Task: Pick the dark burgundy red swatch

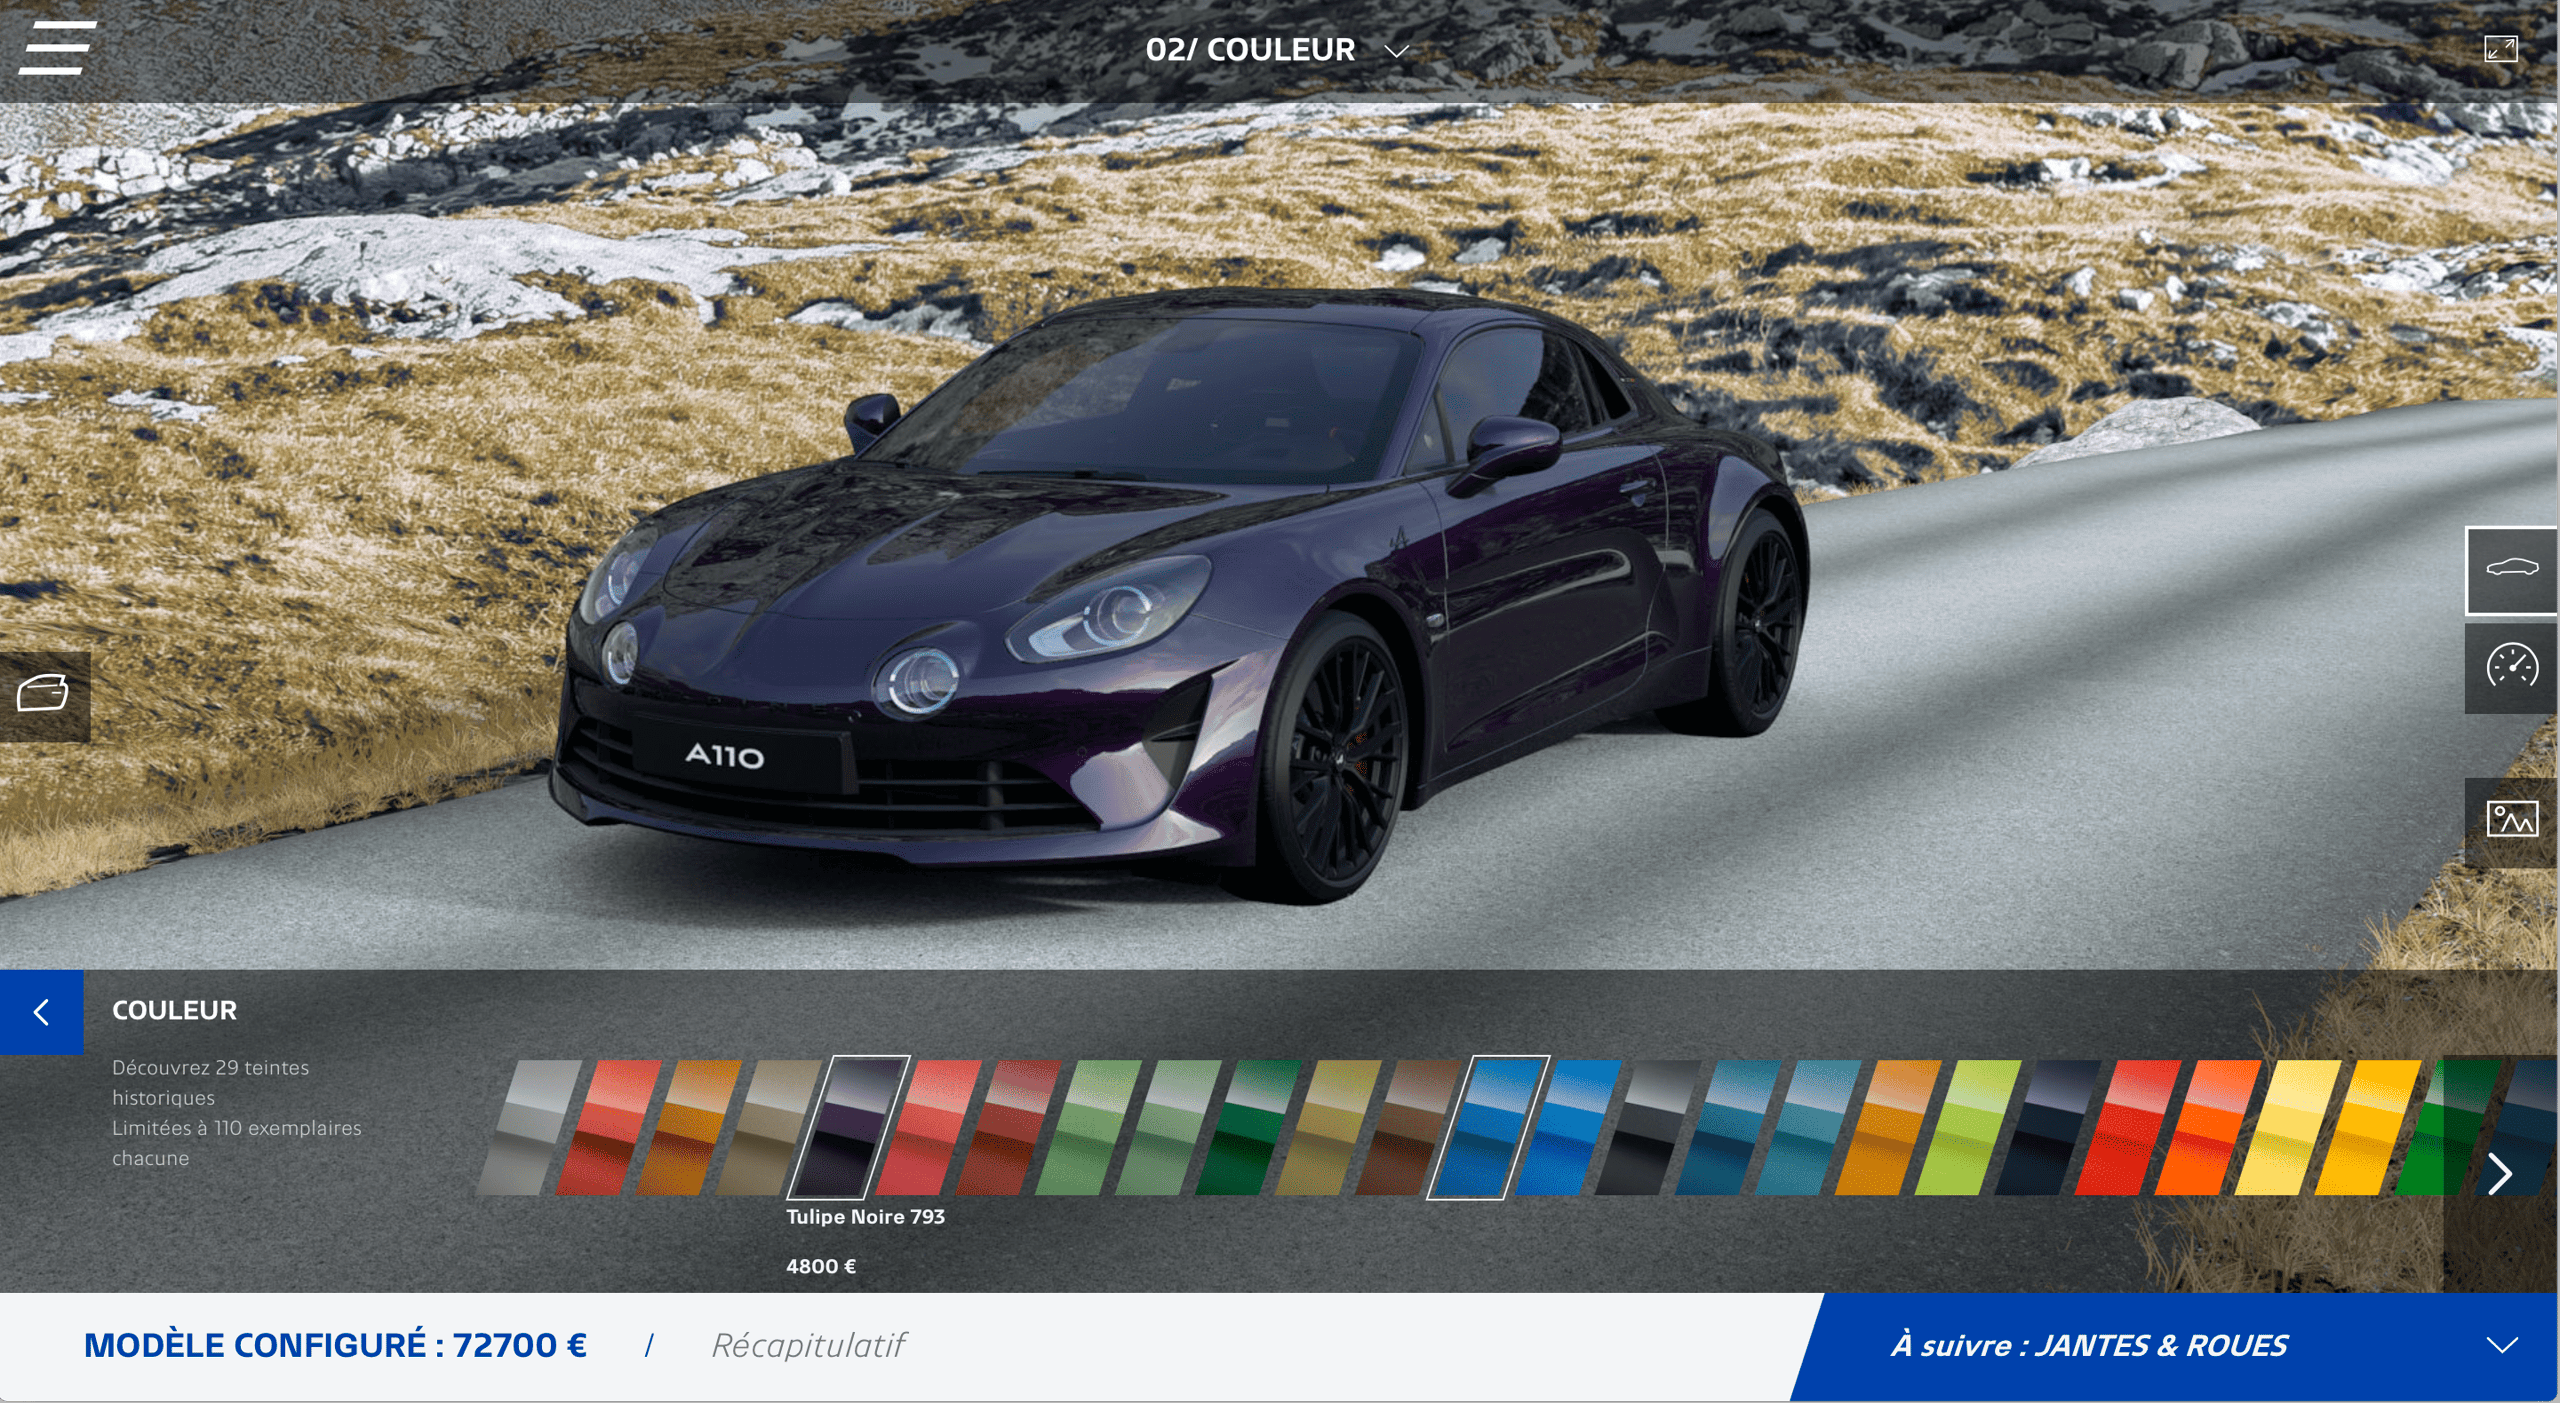Action: click(1009, 1127)
